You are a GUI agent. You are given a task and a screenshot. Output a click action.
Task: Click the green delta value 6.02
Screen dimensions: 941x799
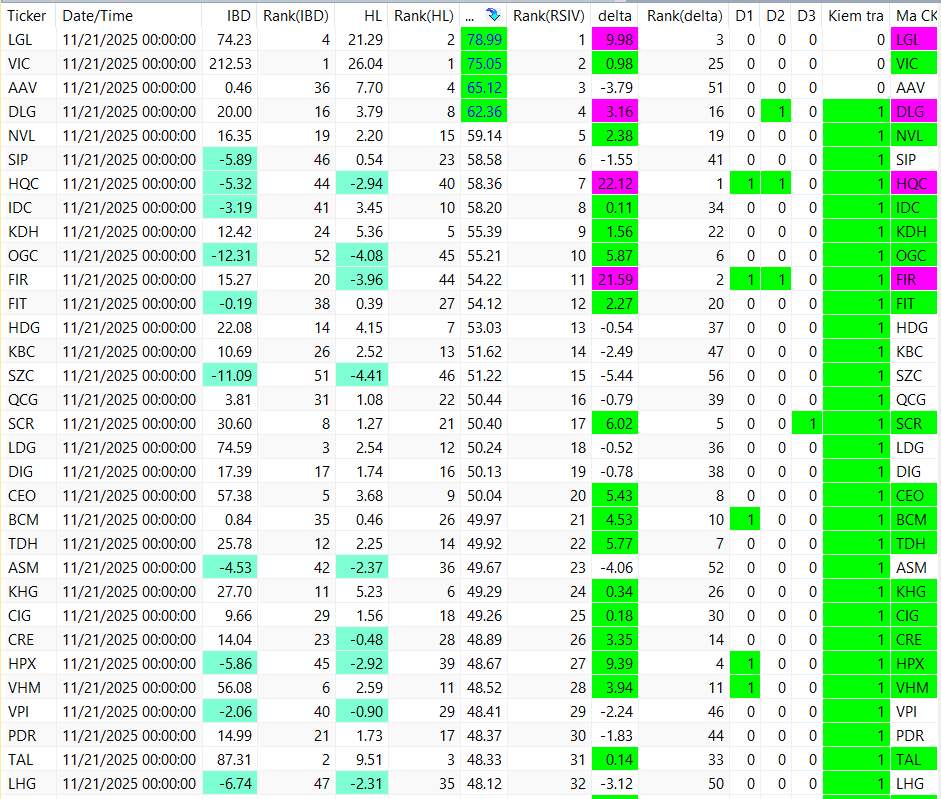point(615,424)
